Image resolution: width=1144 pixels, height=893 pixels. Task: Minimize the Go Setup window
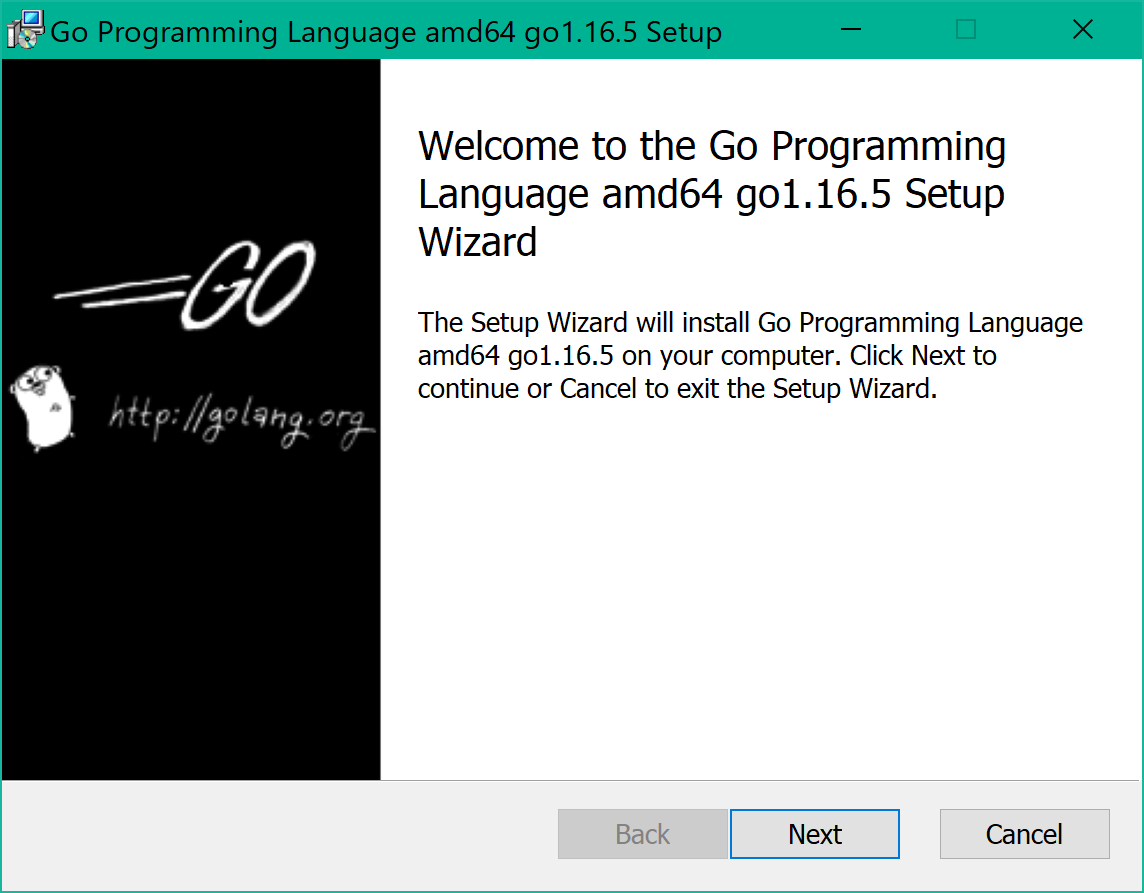851,30
